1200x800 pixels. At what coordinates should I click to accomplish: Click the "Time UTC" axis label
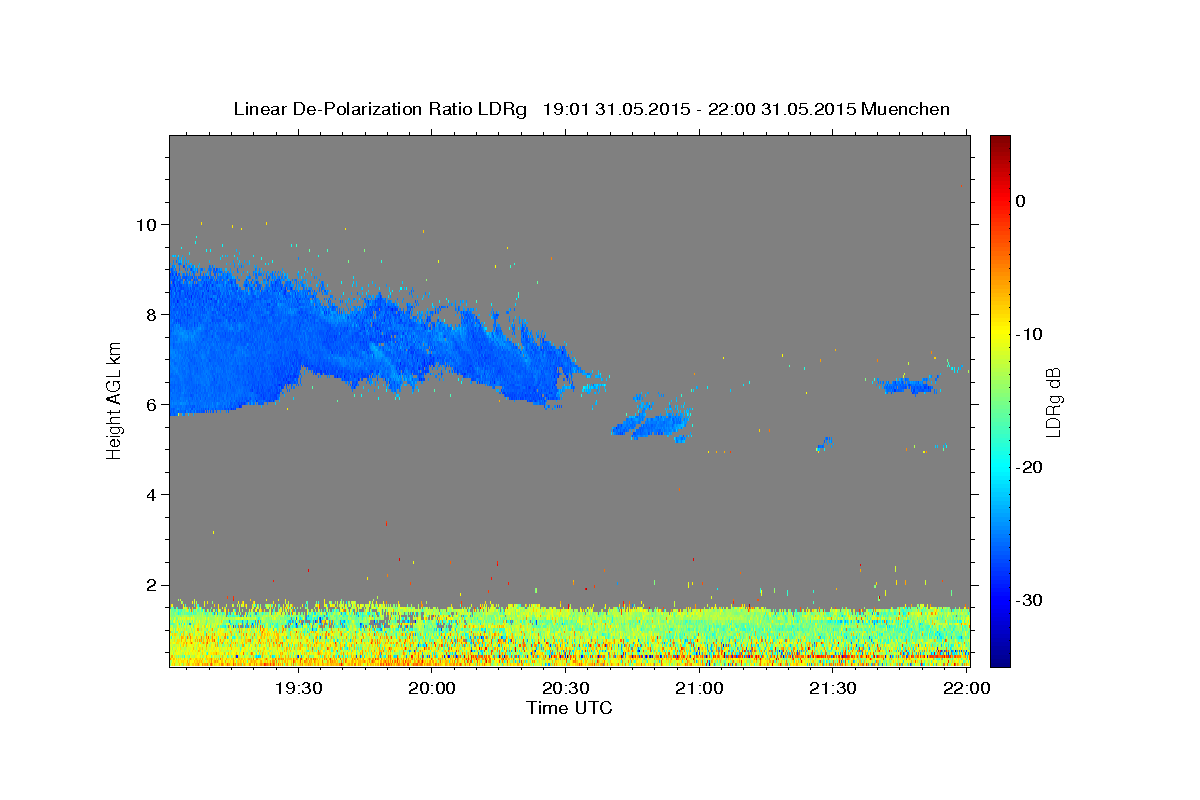569,708
